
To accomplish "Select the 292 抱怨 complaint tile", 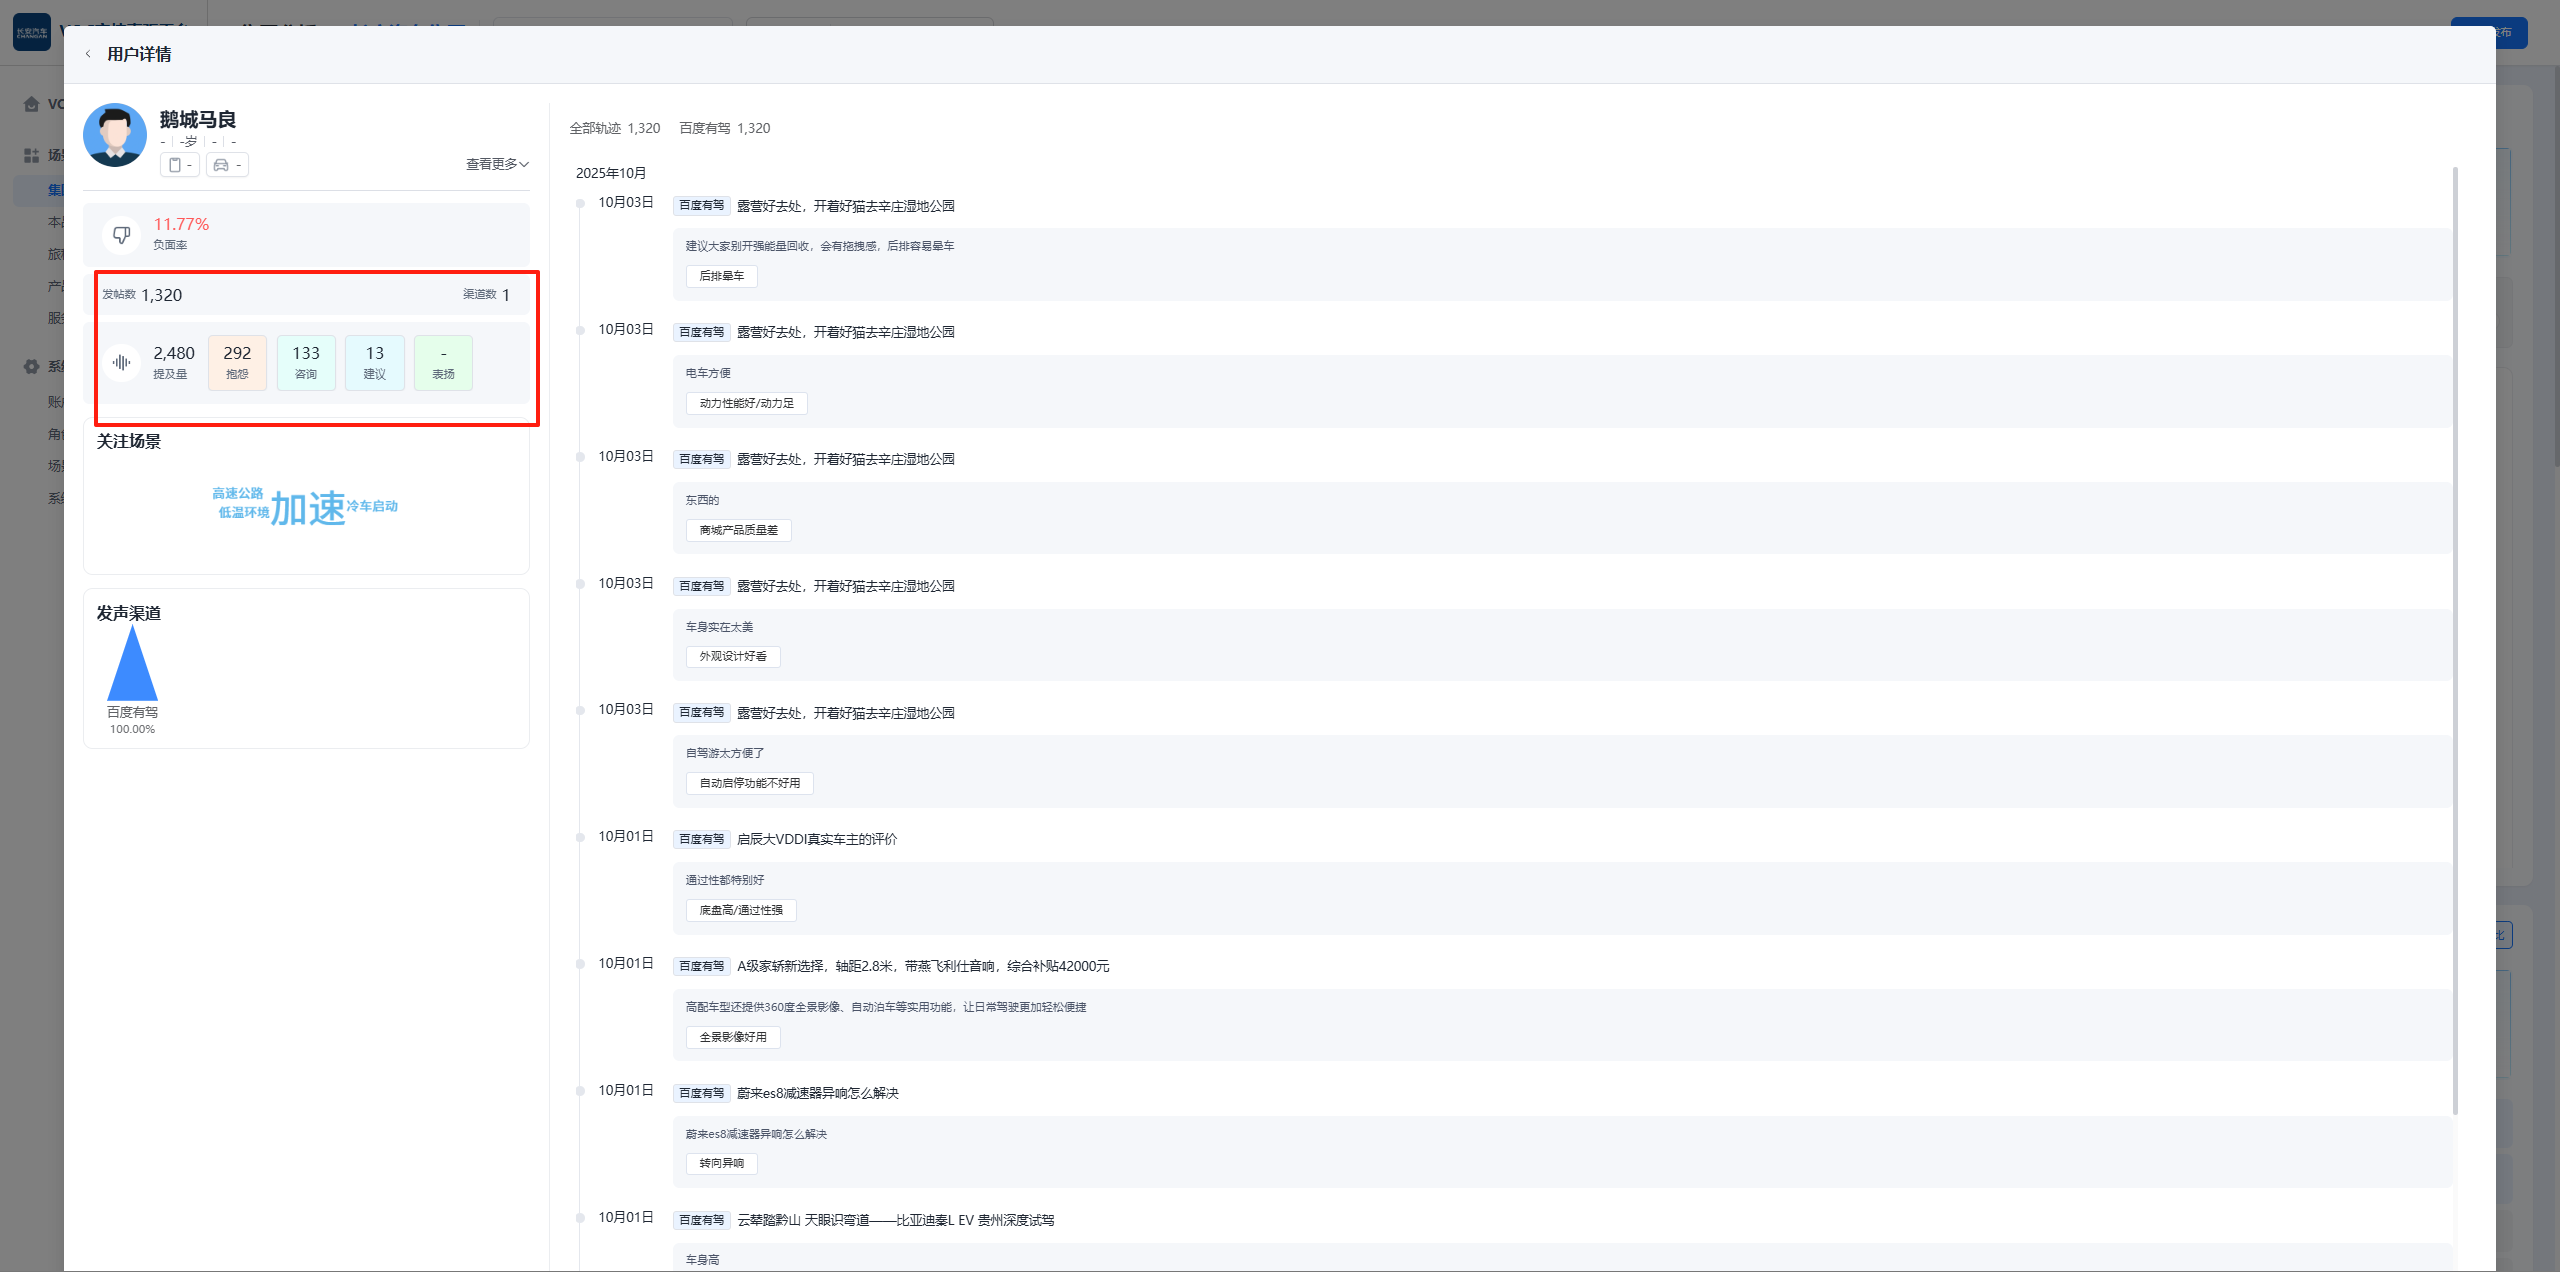I will pos(237,362).
